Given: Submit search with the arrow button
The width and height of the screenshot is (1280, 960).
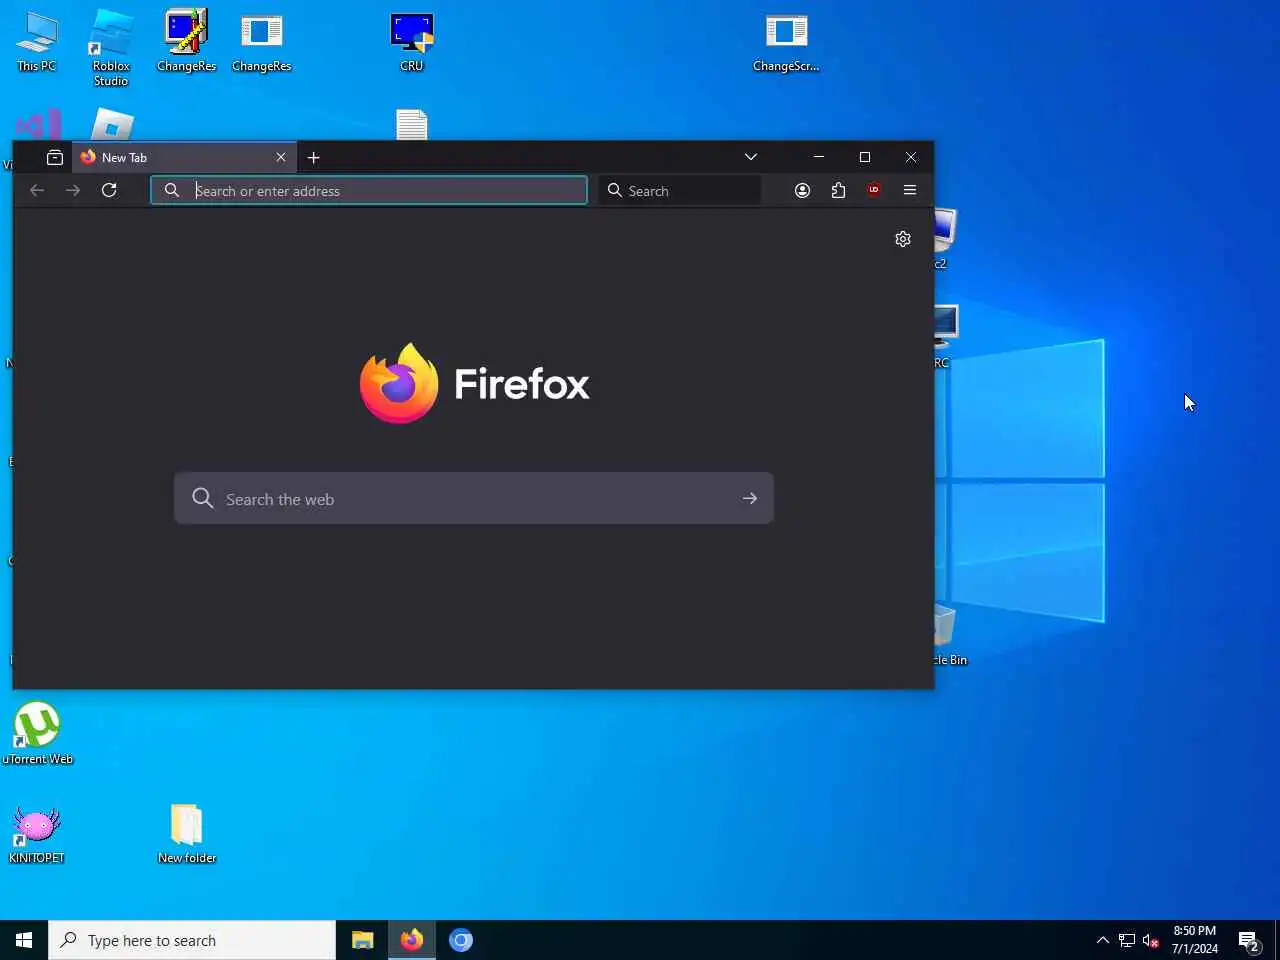Looking at the screenshot, I should pyautogui.click(x=750, y=498).
